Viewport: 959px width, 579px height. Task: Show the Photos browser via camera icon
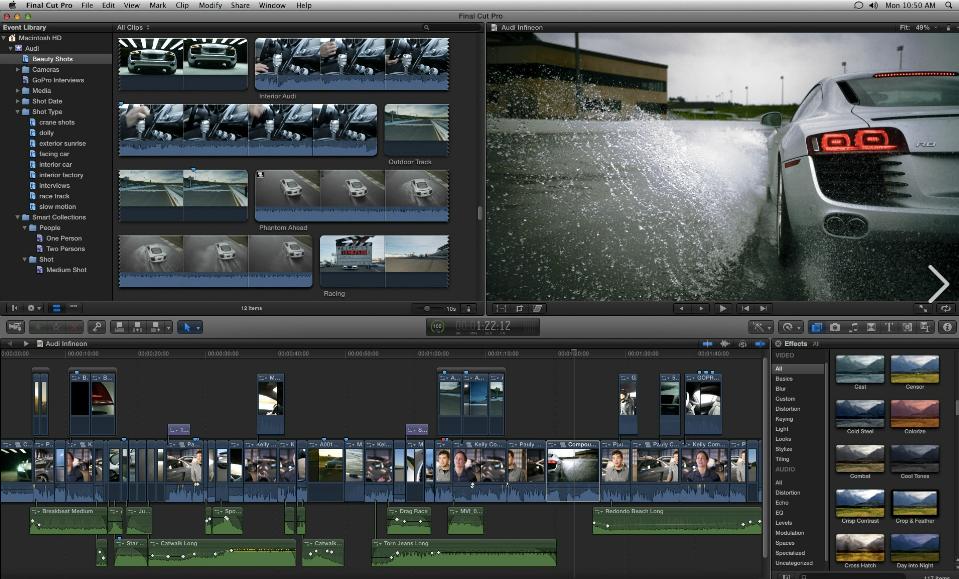pyautogui.click(x=834, y=327)
